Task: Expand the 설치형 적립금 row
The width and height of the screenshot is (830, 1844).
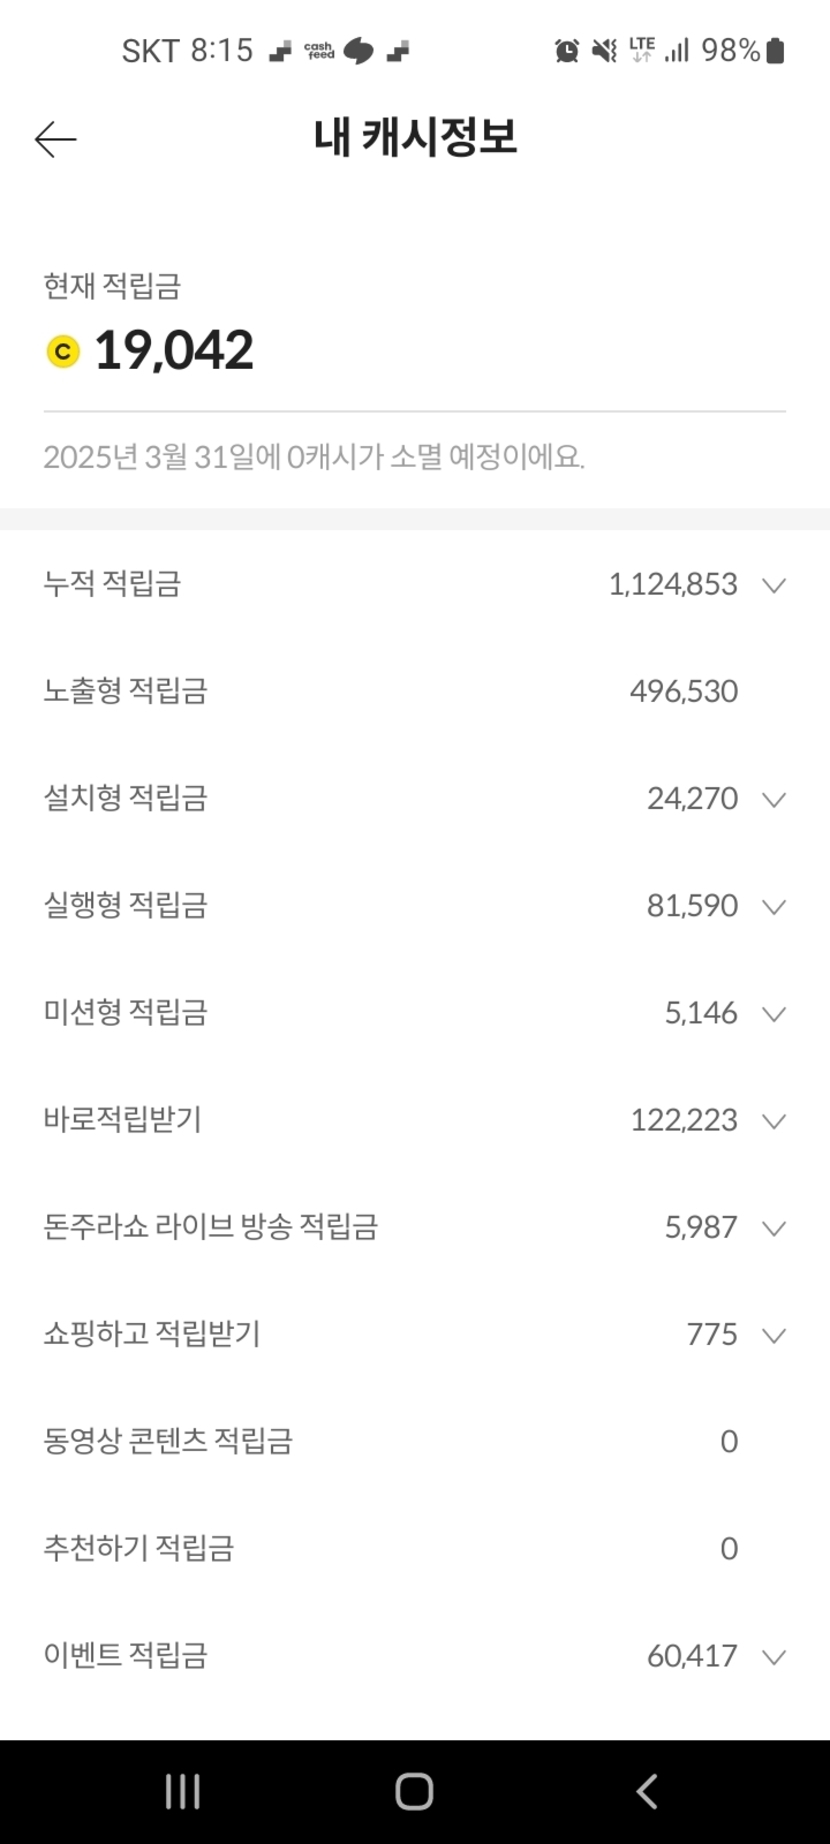Action: (x=773, y=799)
